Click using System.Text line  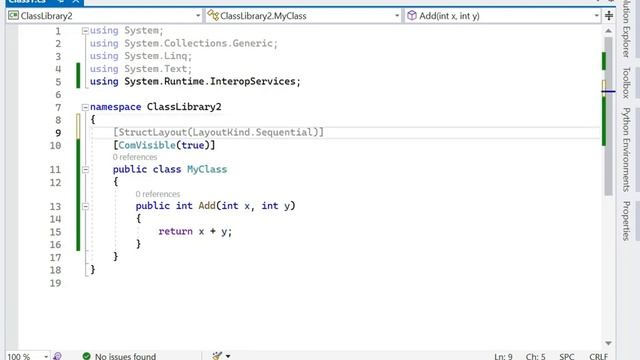click(x=141, y=69)
